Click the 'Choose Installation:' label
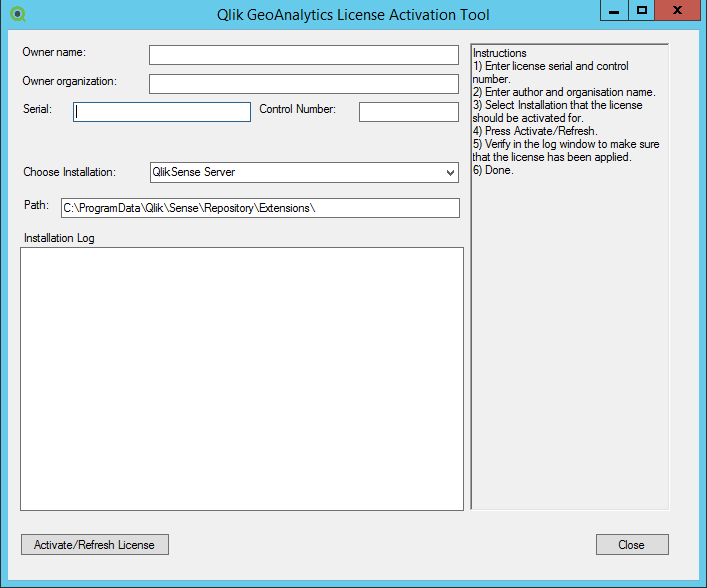707x588 pixels. (x=69, y=172)
